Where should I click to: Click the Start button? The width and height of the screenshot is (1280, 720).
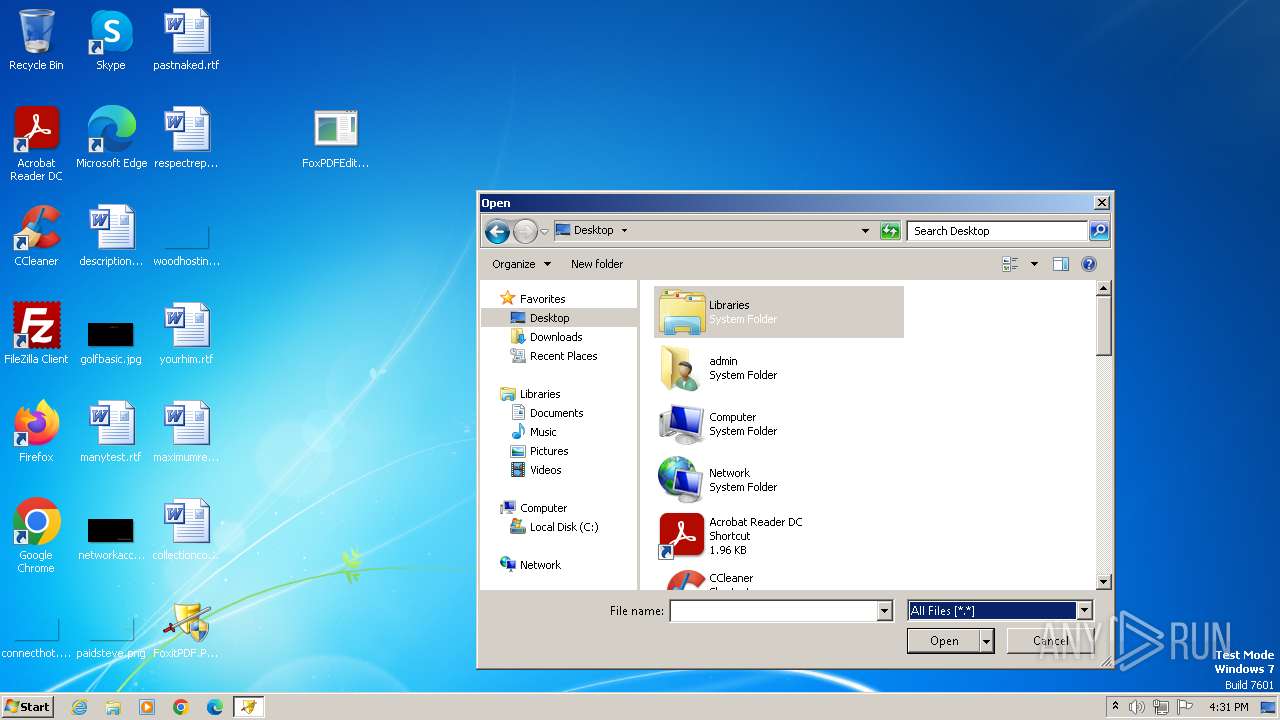coord(27,706)
